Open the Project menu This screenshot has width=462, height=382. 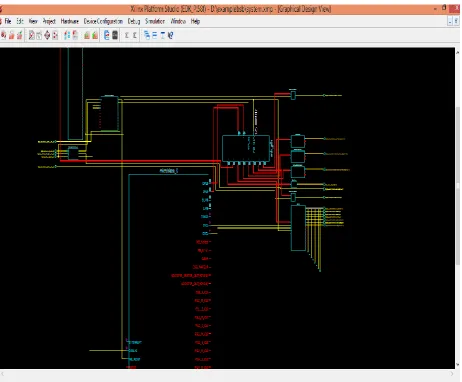49,21
